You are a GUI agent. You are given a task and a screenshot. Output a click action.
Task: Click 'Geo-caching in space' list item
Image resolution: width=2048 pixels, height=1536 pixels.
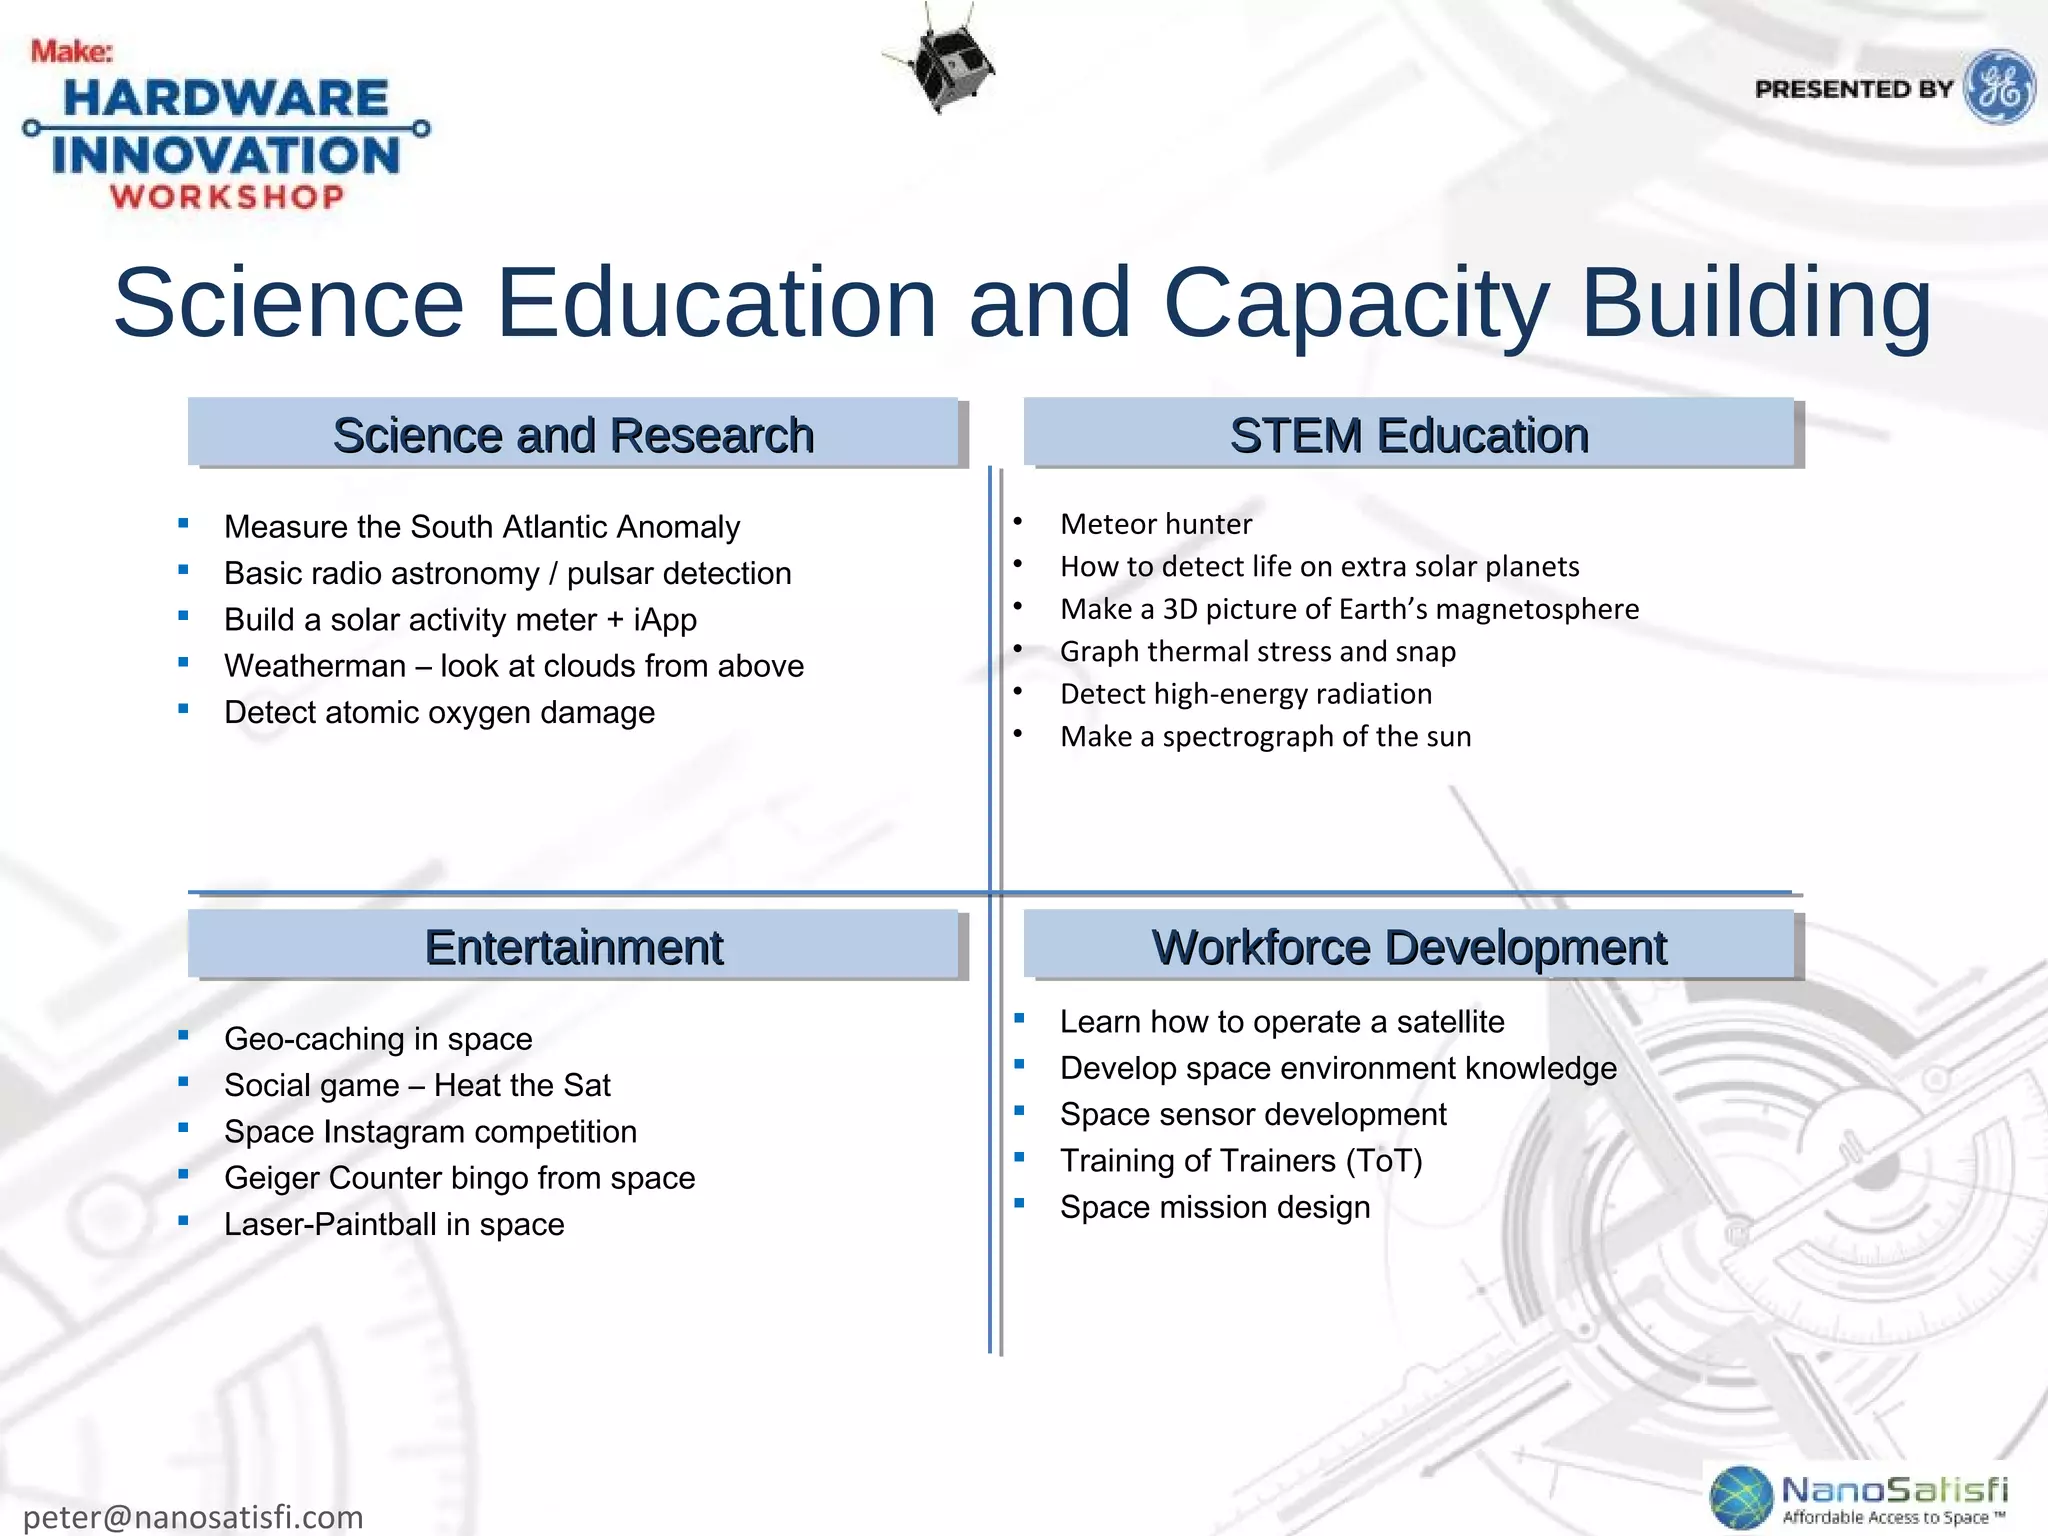pyautogui.click(x=377, y=1038)
